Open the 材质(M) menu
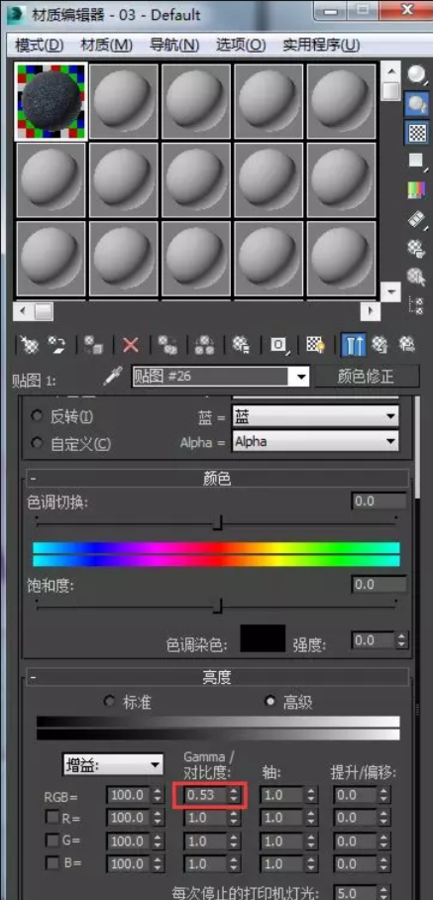The height and width of the screenshot is (900, 433). 107,45
